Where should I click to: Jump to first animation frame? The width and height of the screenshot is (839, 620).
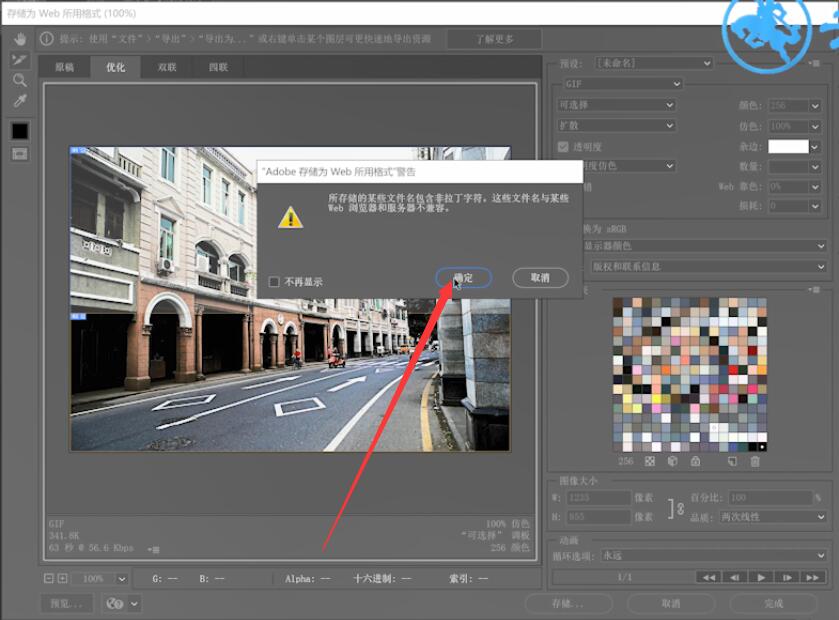pos(708,577)
